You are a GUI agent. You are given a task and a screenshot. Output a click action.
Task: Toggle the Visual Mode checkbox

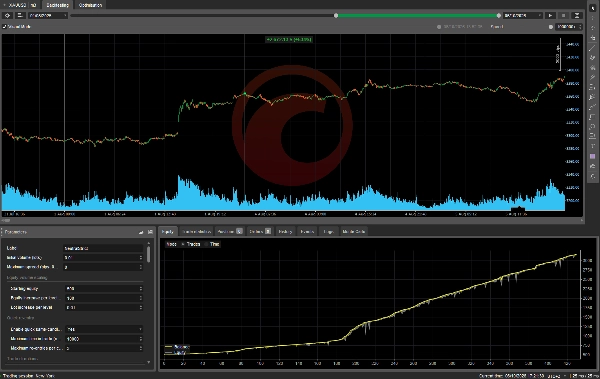coord(5,26)
